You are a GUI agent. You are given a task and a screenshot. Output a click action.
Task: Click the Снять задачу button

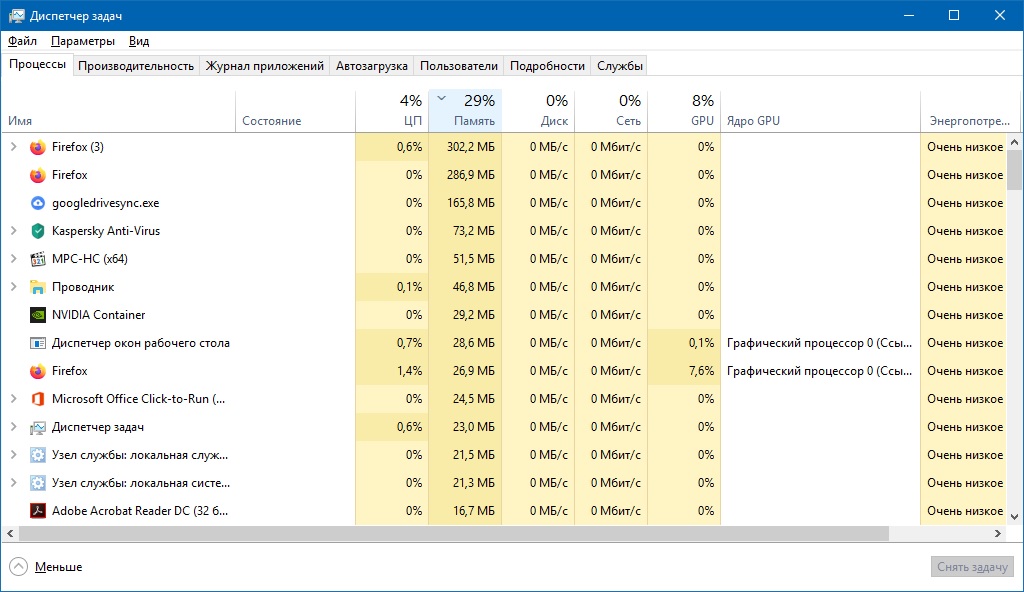tap(972, 567)
